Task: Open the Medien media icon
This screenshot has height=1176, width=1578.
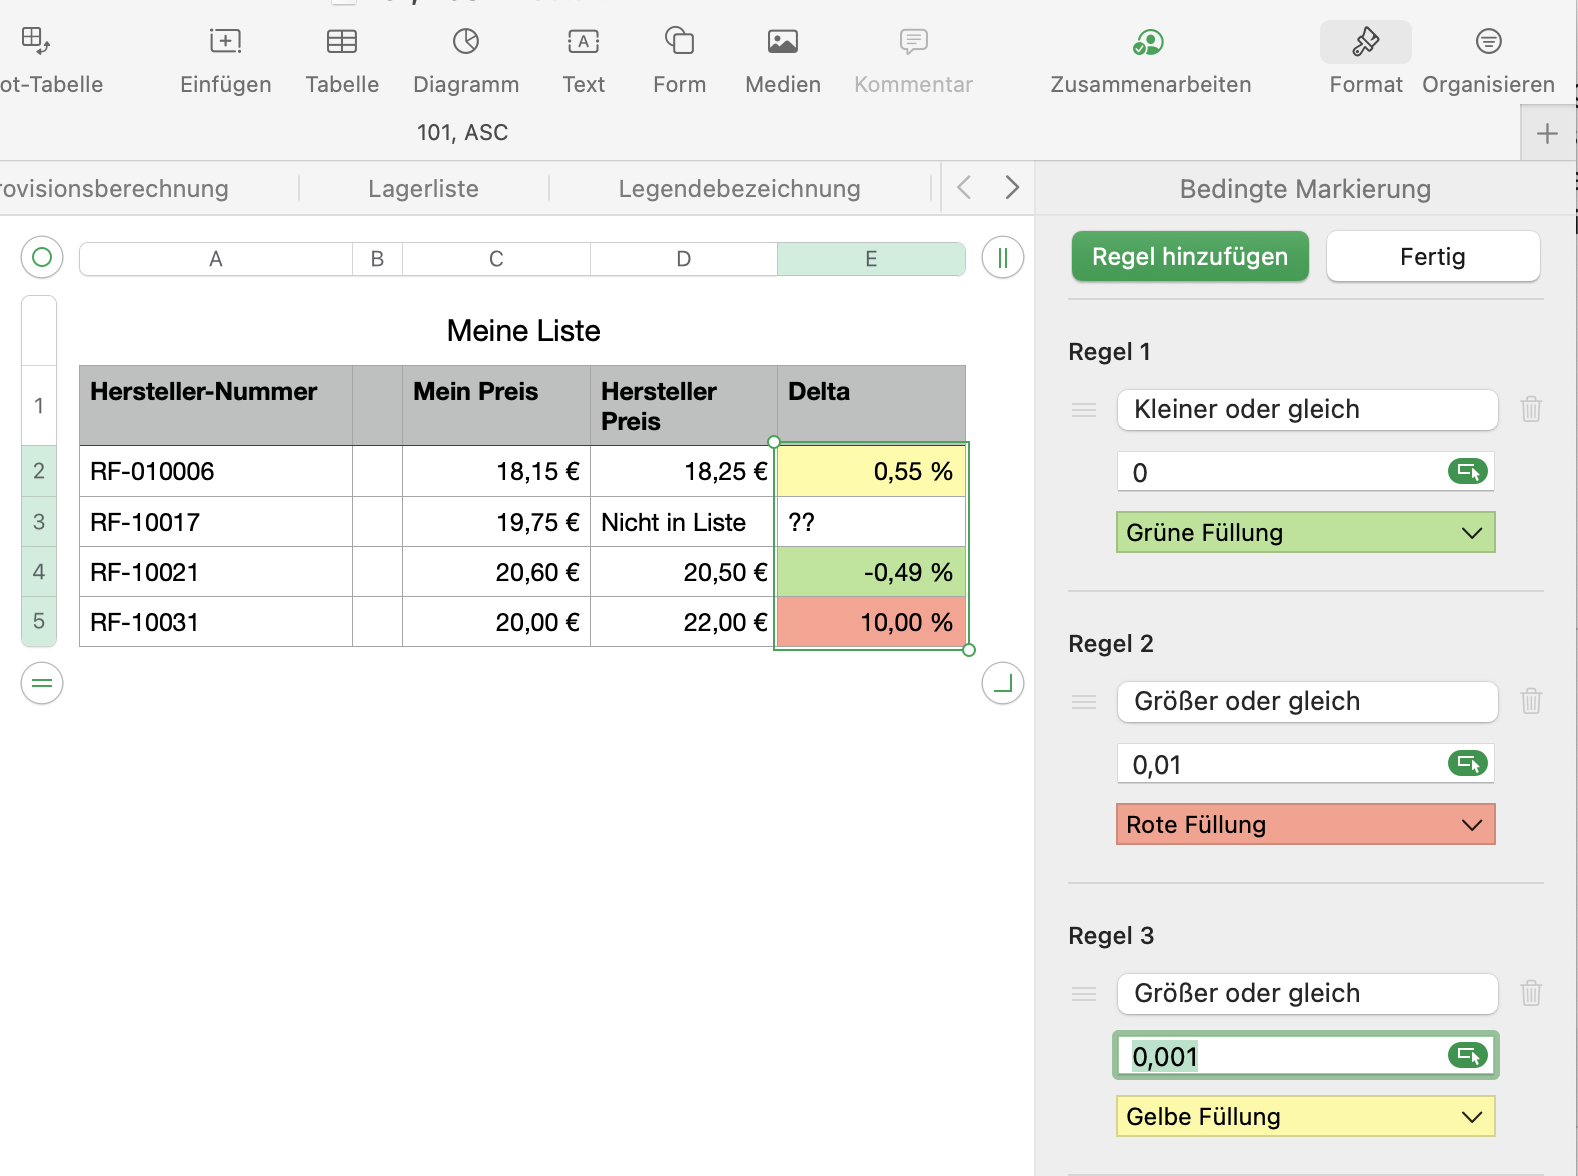Action: (x=782, y=42)
